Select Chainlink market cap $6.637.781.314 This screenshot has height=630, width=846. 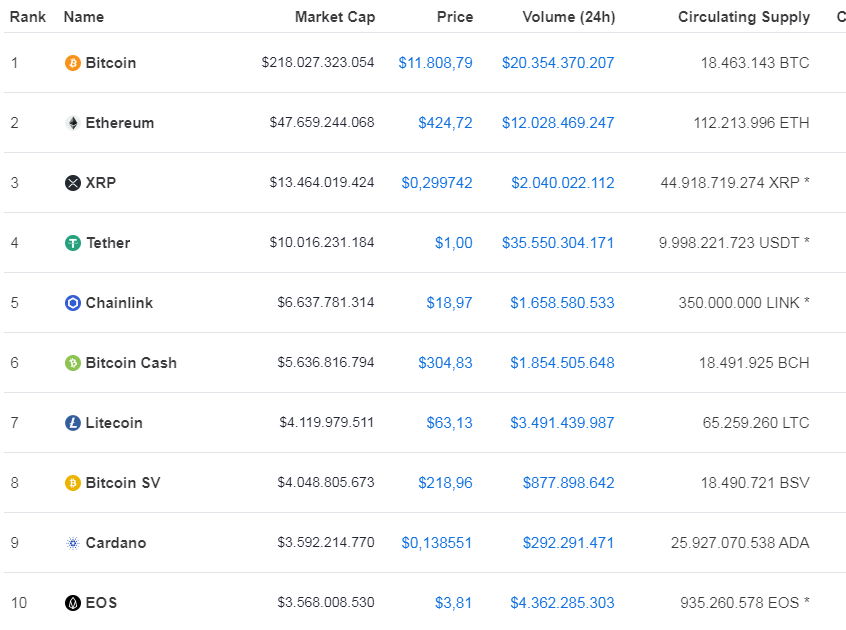point(326,303)
